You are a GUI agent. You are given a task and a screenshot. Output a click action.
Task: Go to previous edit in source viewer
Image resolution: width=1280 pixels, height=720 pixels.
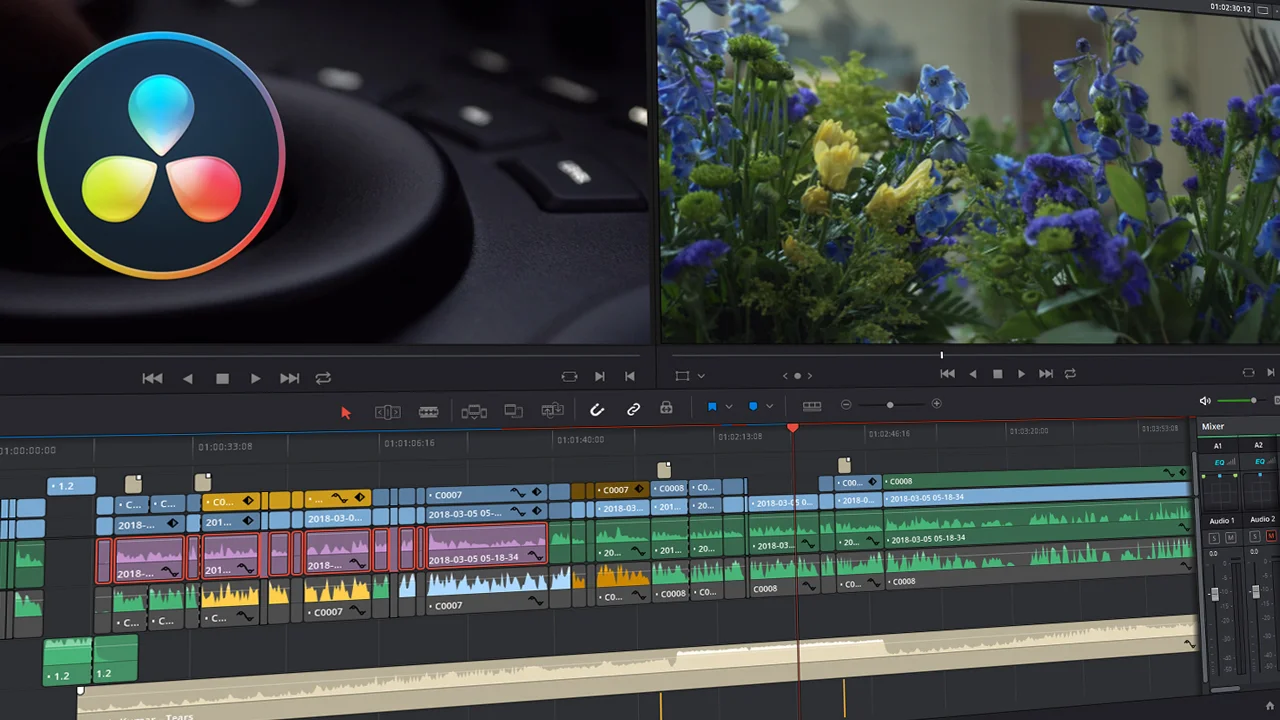click(x=629, y=377)
